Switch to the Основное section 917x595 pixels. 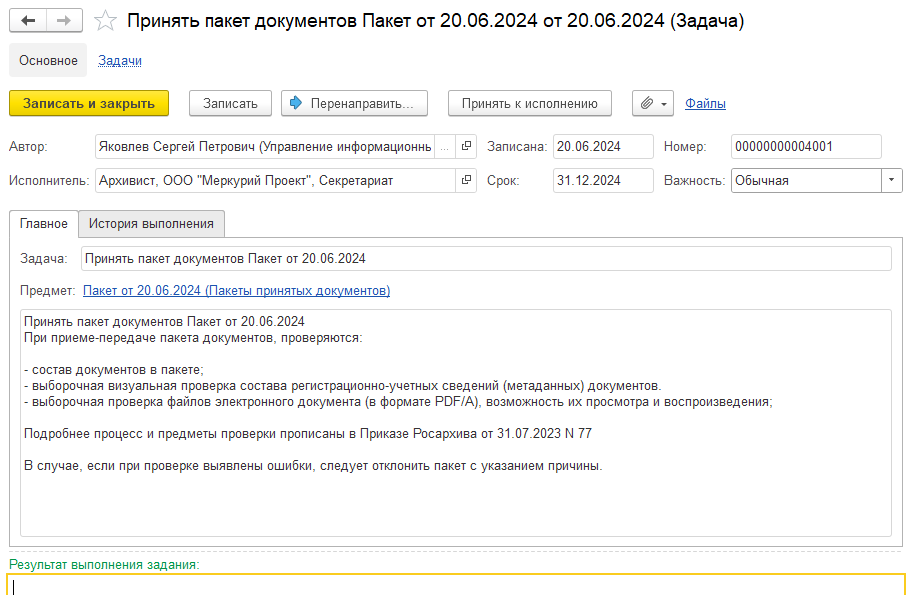[48, 60]
